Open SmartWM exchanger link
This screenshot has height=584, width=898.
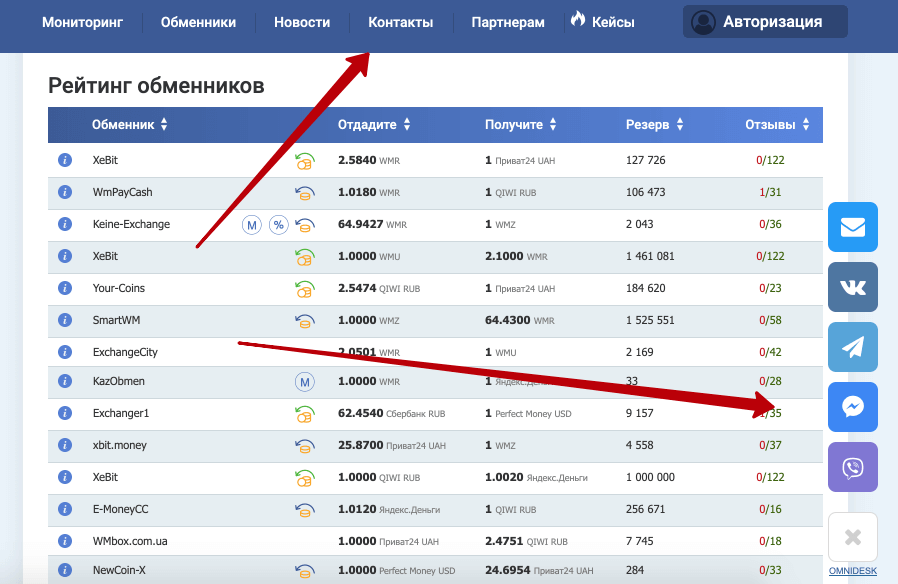click(116, 321)
